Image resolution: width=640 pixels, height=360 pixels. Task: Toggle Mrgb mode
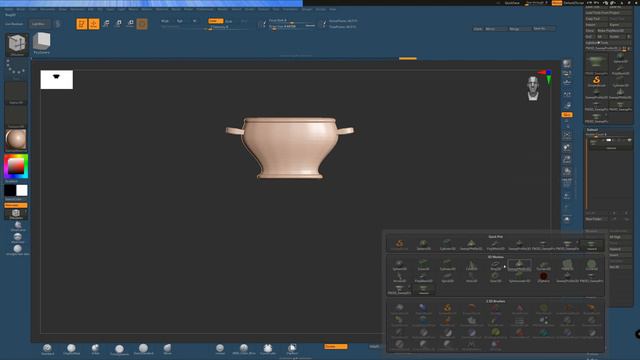coord(165,21)
